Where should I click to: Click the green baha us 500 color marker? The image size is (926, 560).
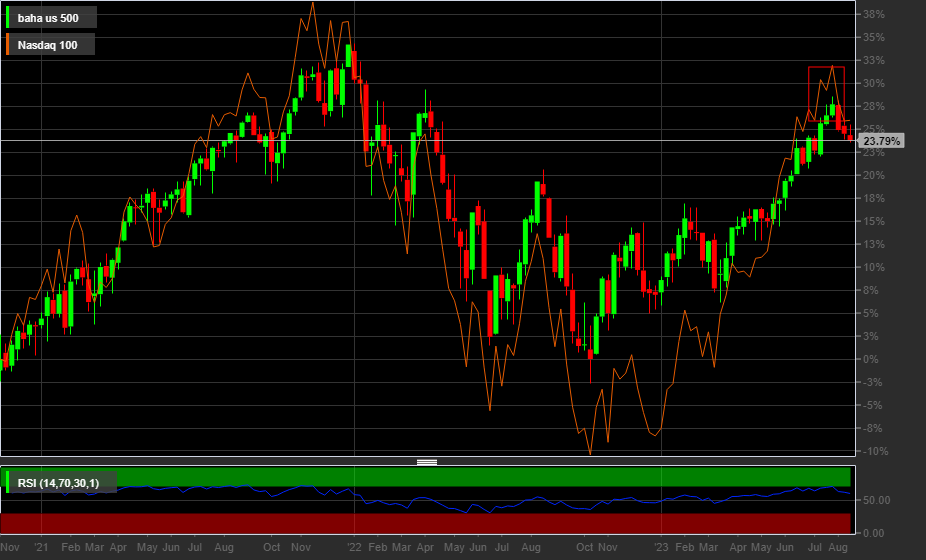(7, 18)
